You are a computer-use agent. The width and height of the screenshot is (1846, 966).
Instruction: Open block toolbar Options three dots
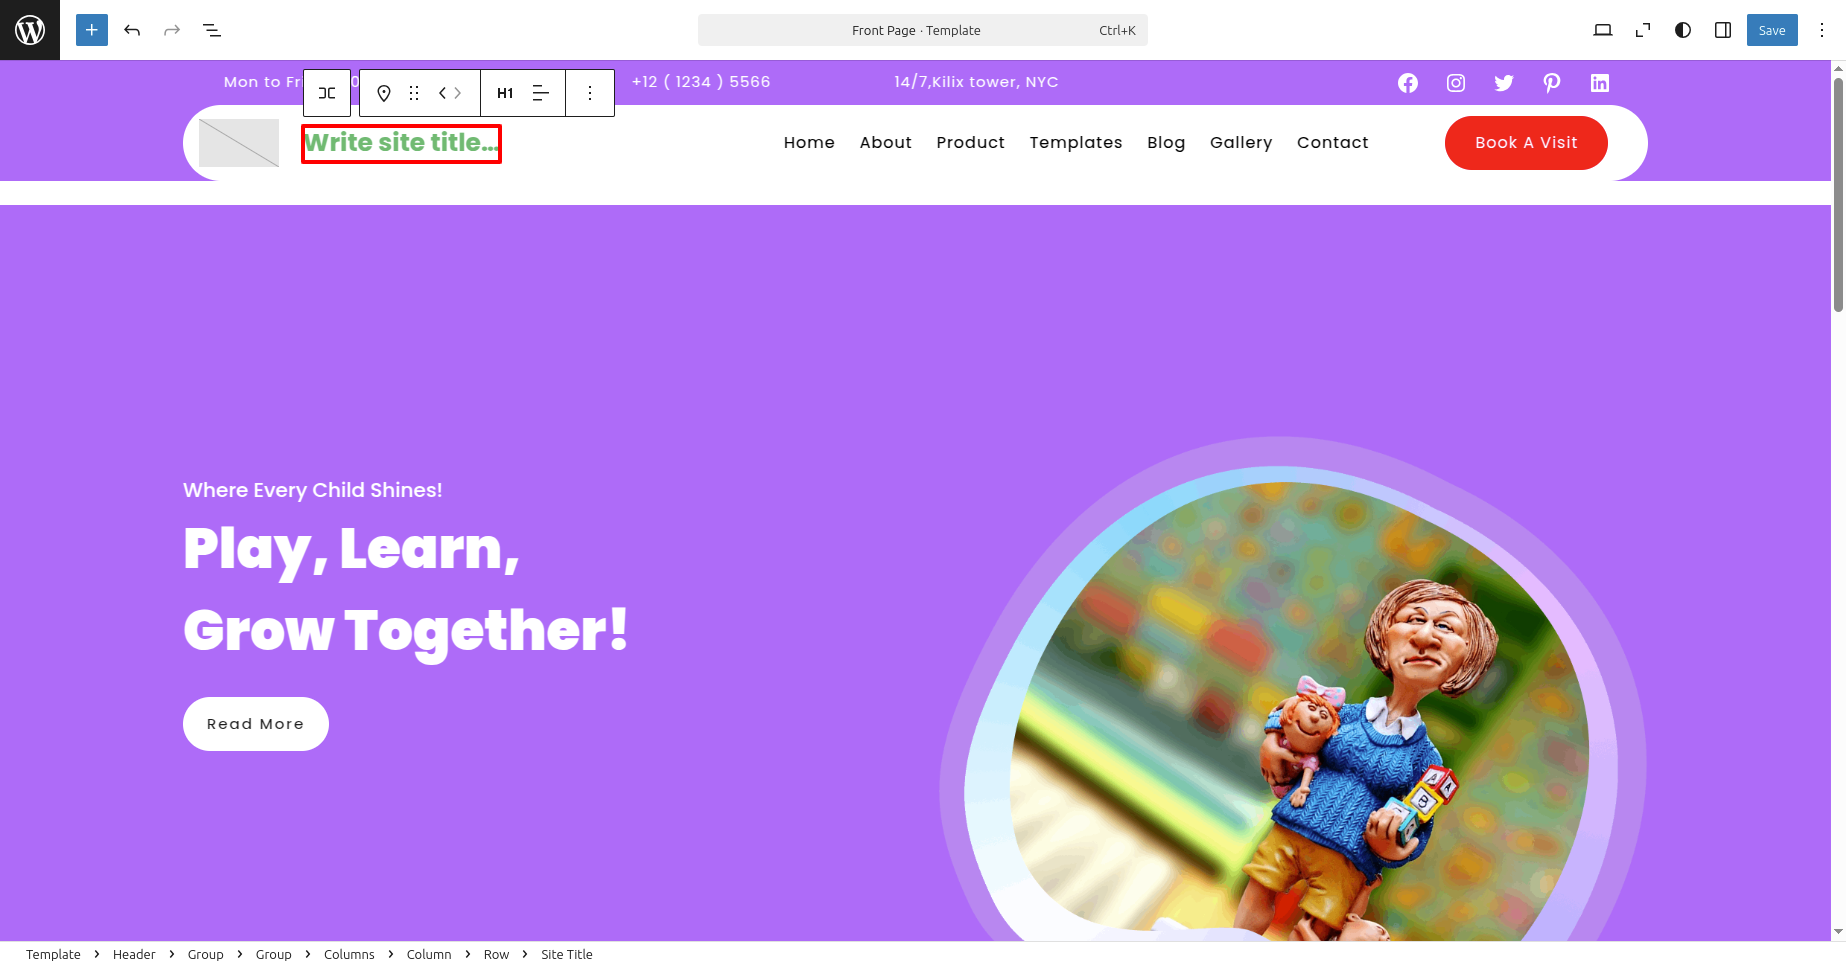pyautogui.click(x=590, y=93)
